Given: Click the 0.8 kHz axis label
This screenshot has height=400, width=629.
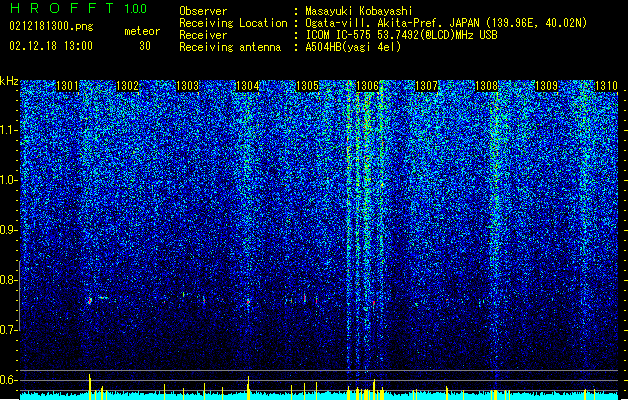Looking at the screenshot, I should [x=9, y=280].
